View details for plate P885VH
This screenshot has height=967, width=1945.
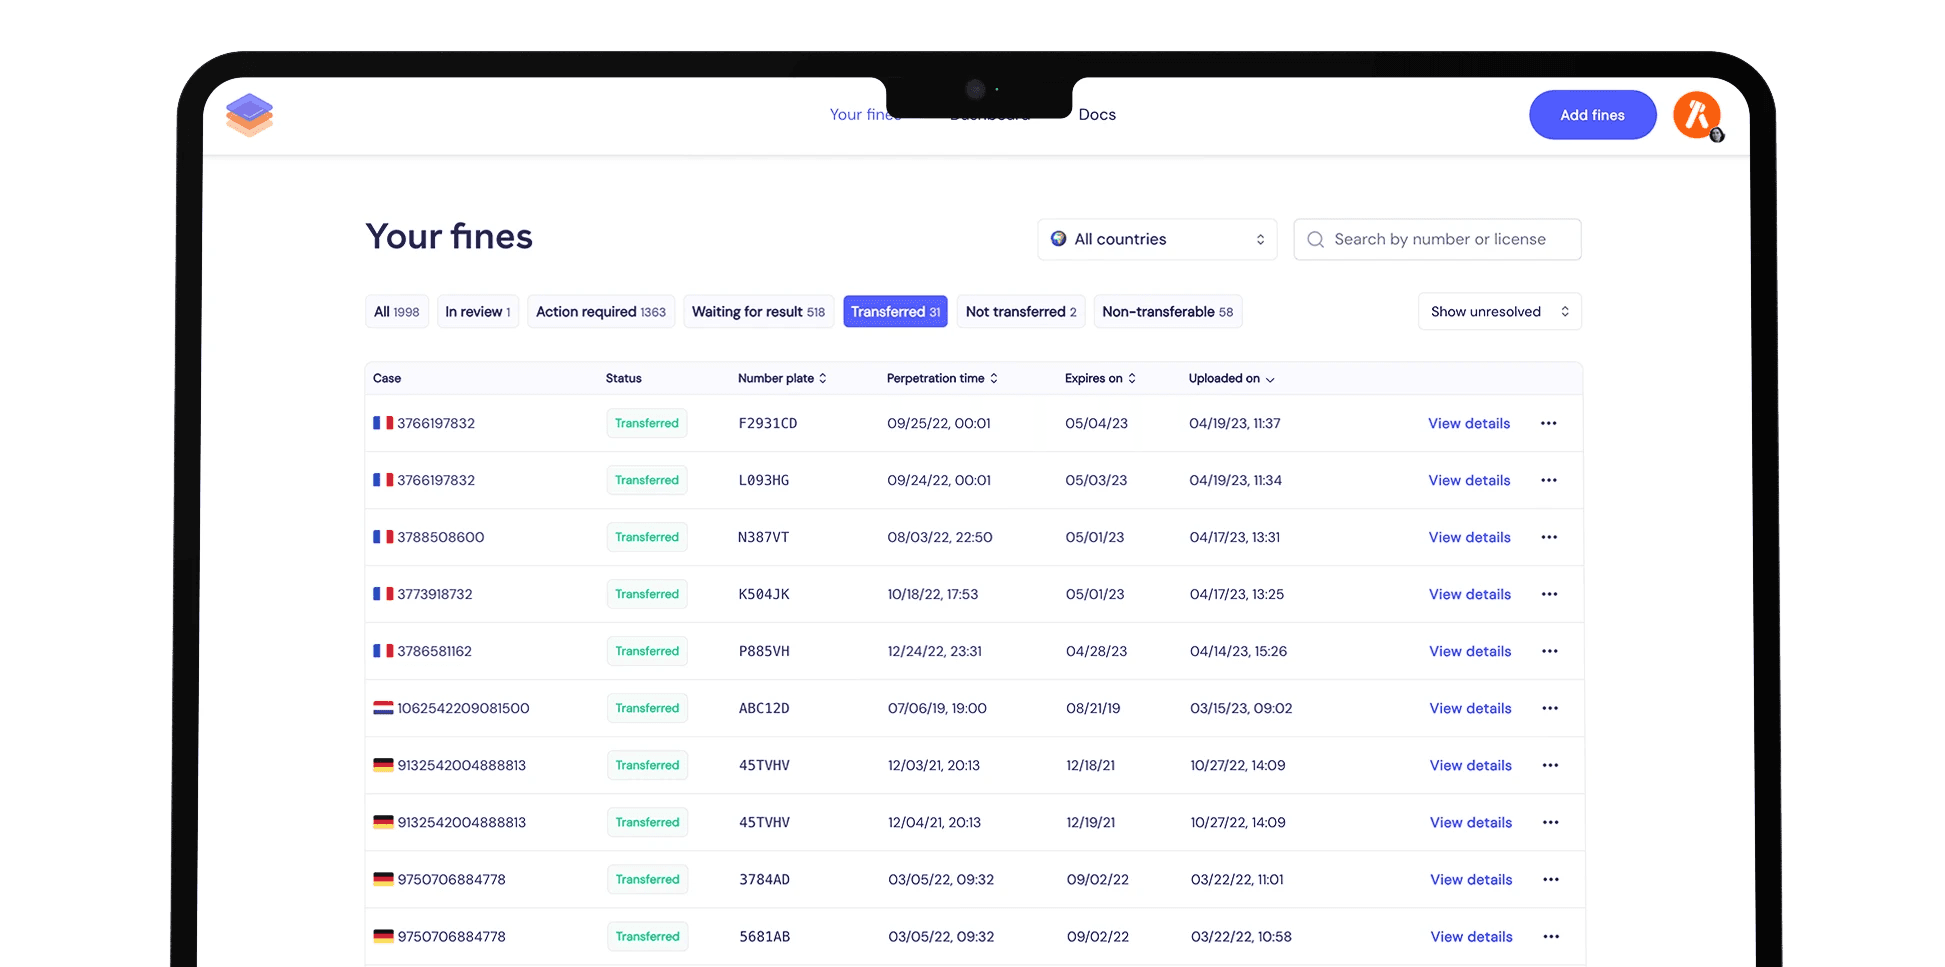[x=1470, y=651]
